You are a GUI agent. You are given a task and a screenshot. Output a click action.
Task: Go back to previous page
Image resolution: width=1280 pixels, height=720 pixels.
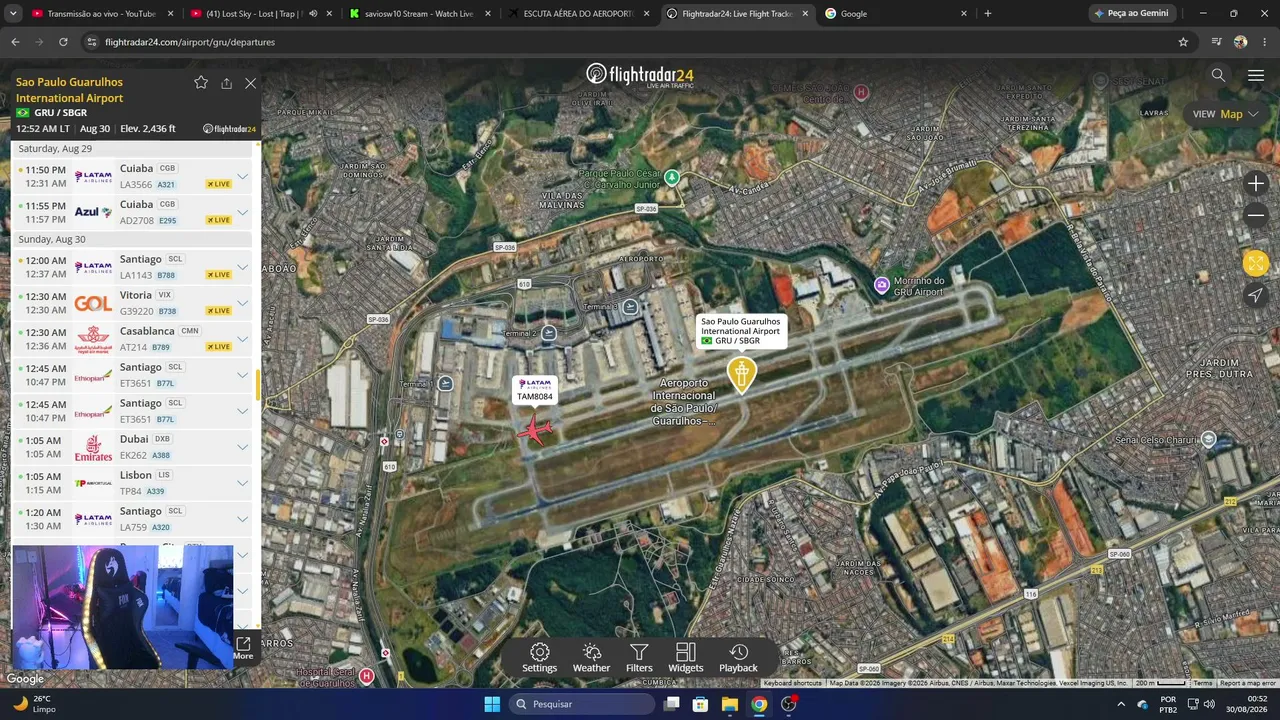pos(15,42)
